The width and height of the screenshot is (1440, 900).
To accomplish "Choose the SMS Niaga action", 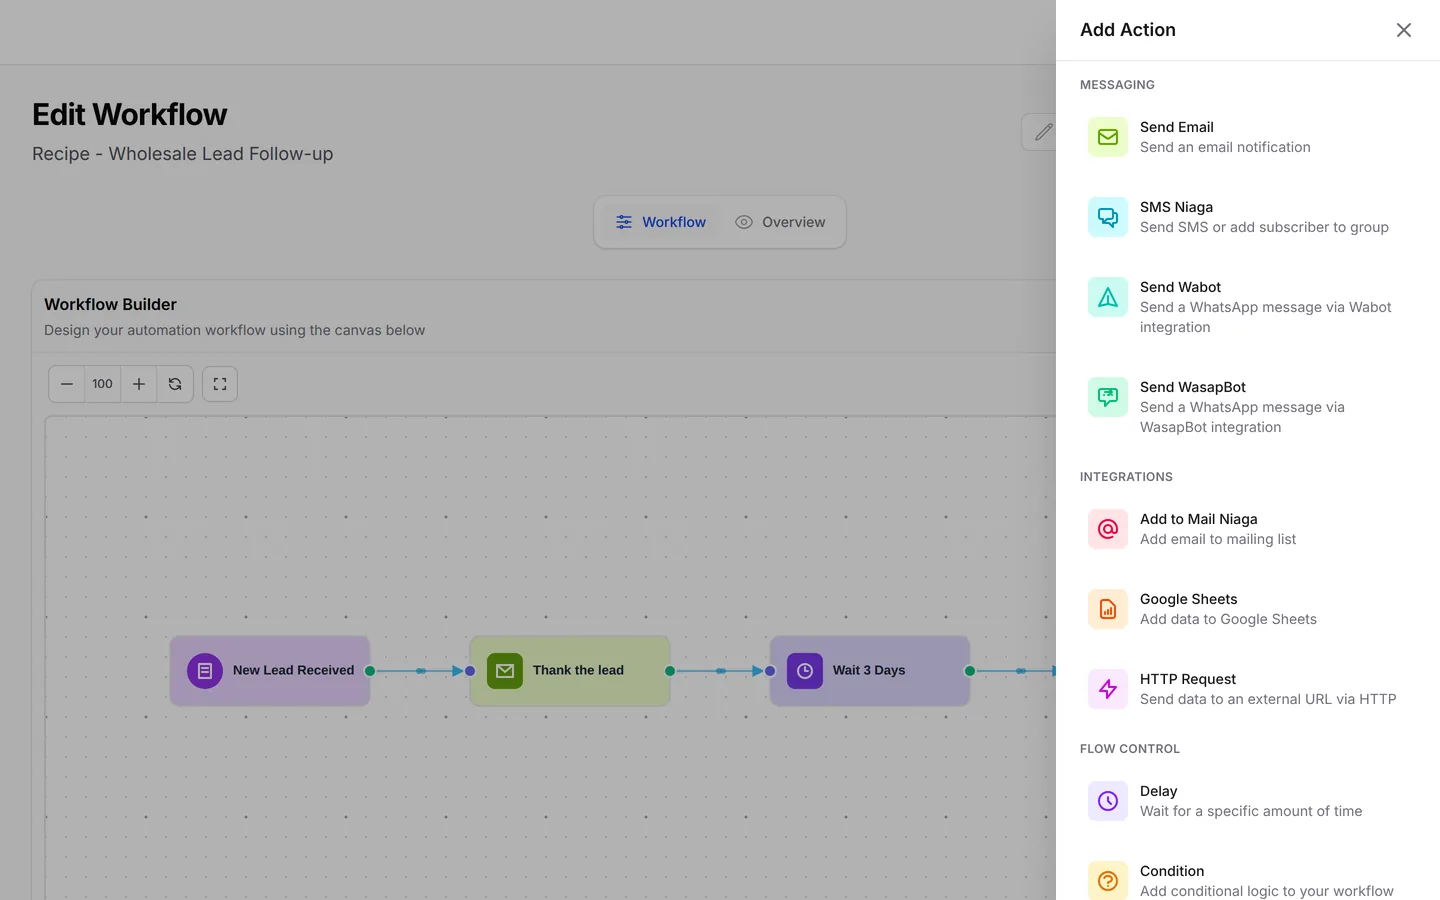I will click(1248, 217).
